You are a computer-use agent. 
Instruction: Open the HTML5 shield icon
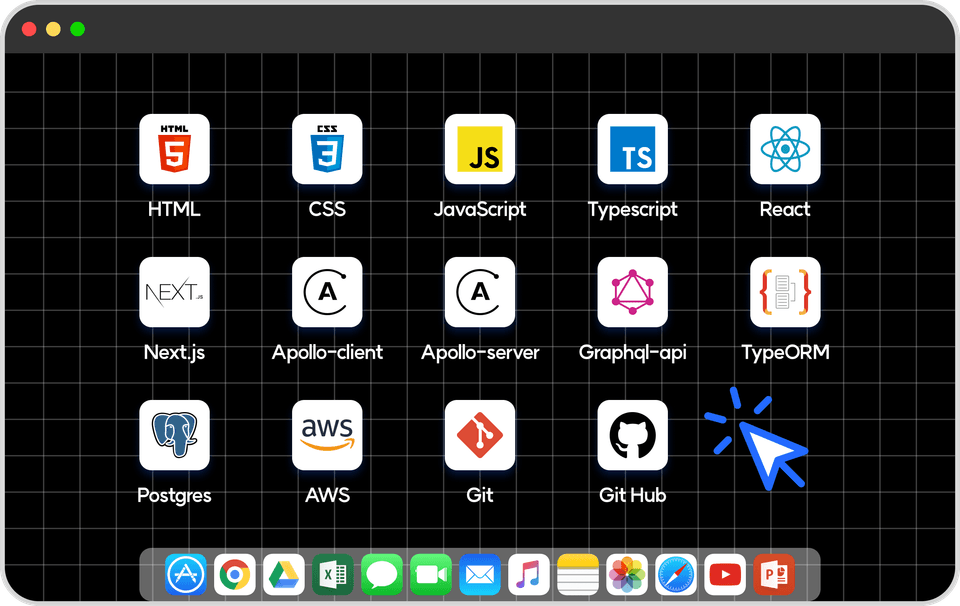(x=174, y=149)
